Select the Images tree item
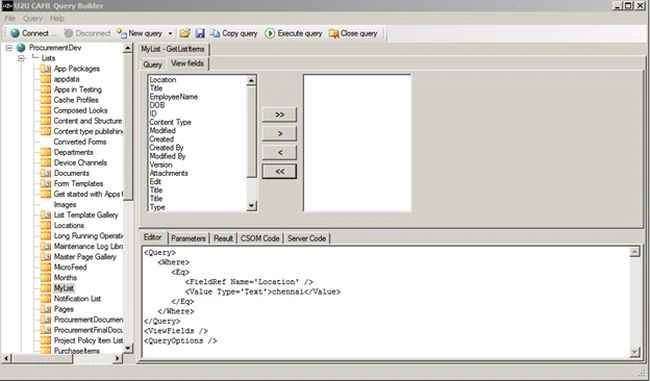 pyautogui.click(x=65, y=204)
